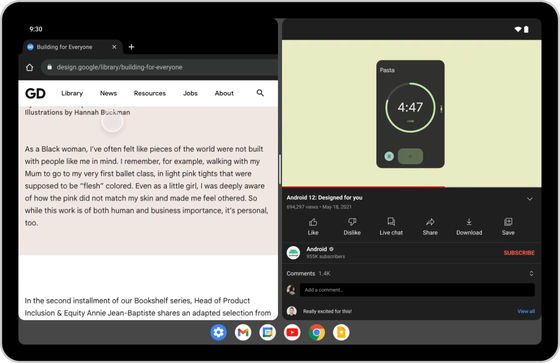Tap the Pasta timer video player
This screenshot has height=363, width=560.
[x=411, y=113]
